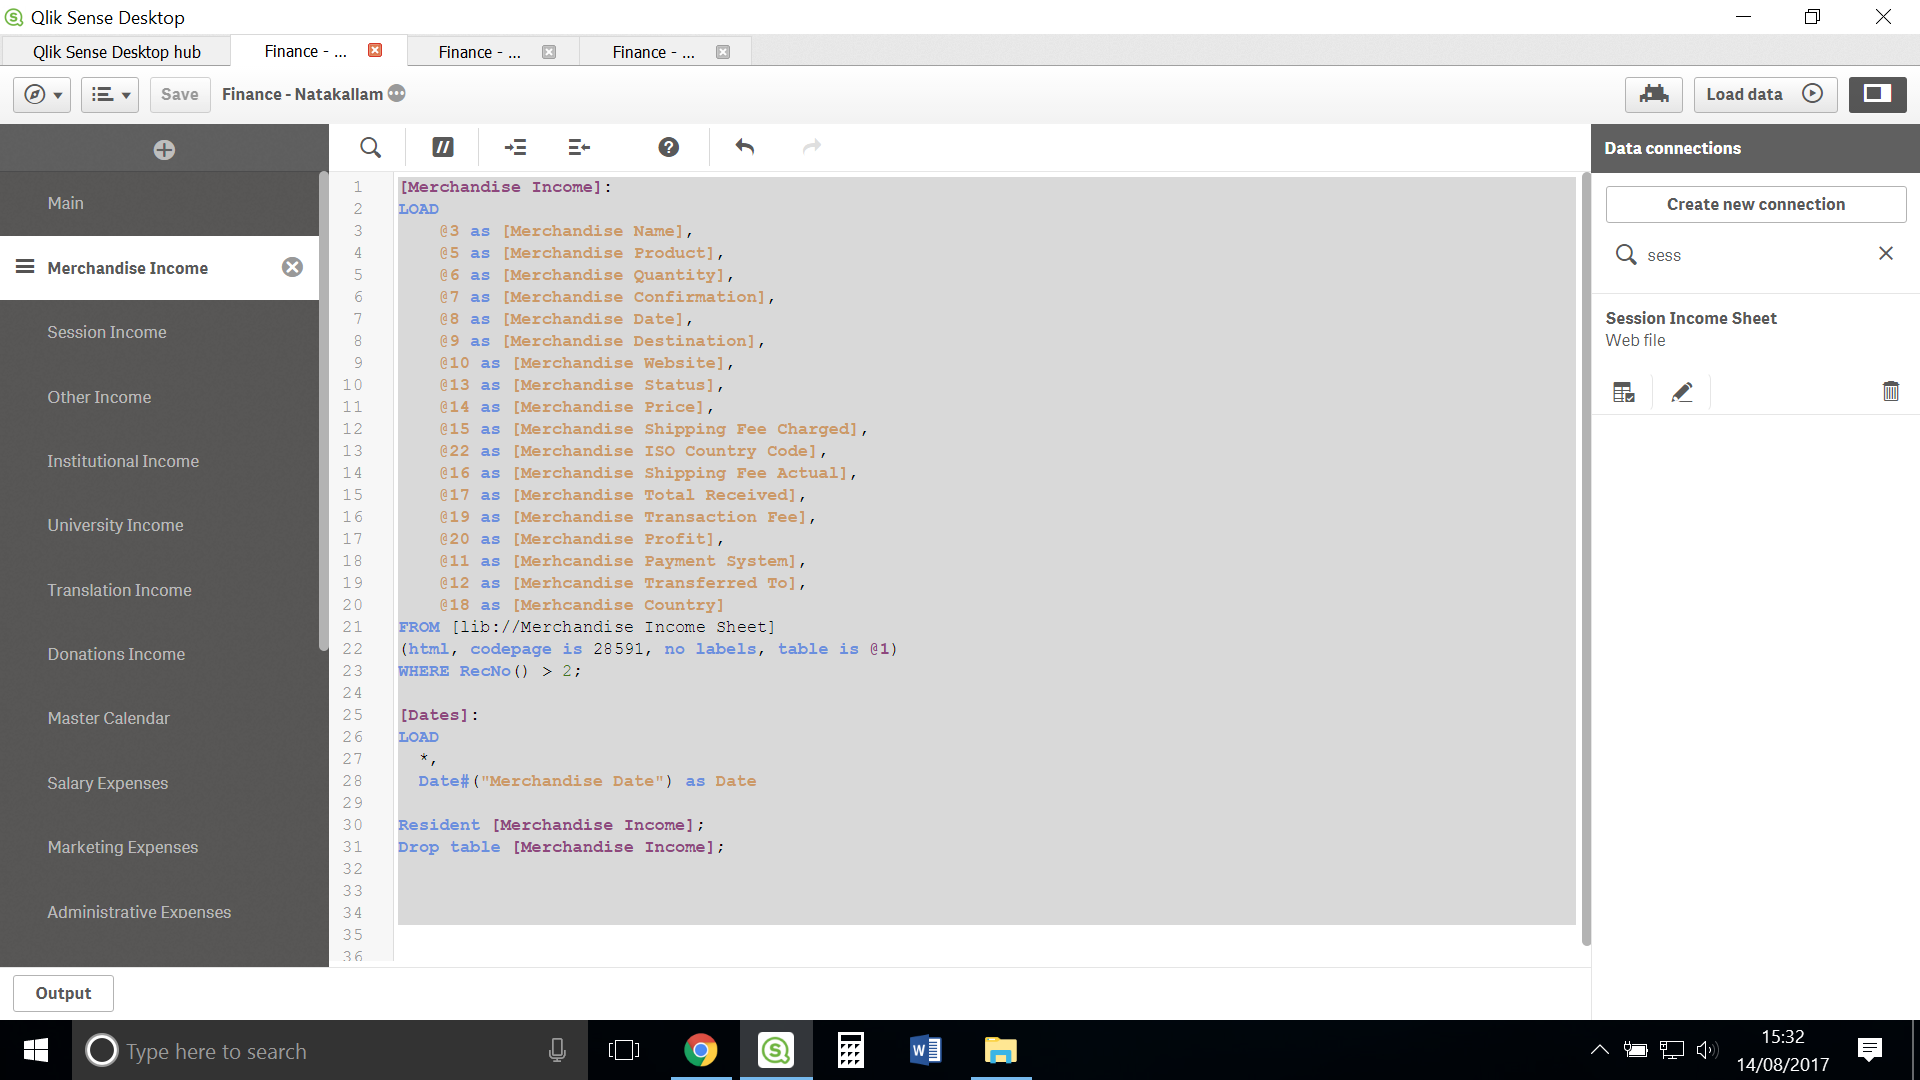Screen dimensions: 1920x1080
Task: Edit the Session Income Sheet connection
Action: [x=1683, y=391]
